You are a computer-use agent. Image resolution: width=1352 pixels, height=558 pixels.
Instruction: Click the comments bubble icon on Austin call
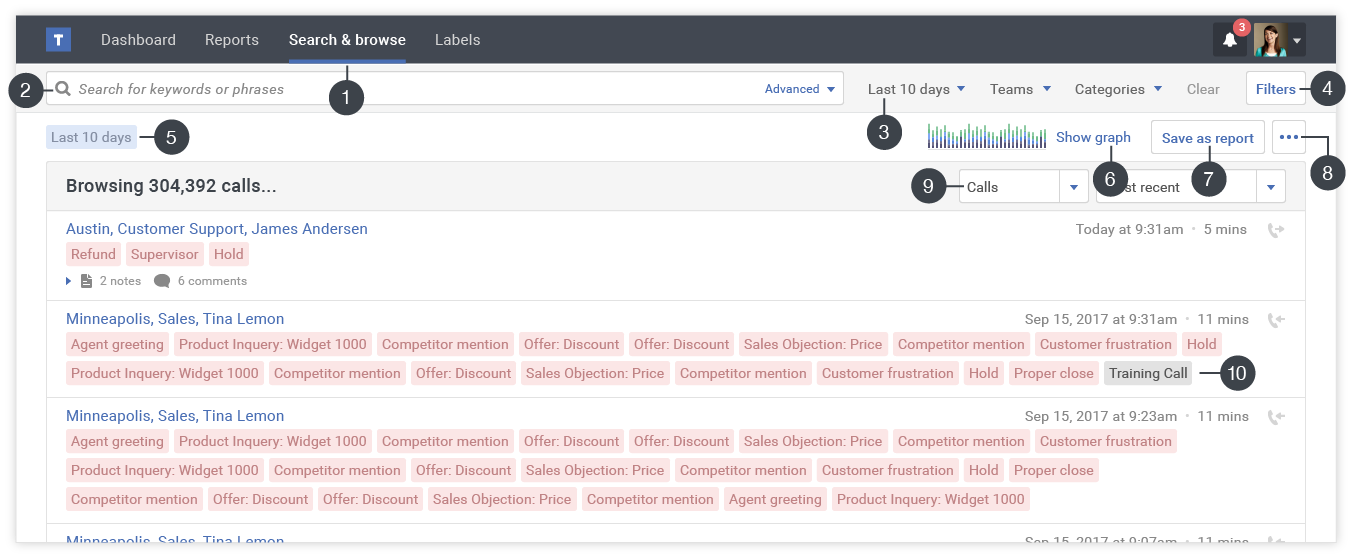tap(162, 281)
